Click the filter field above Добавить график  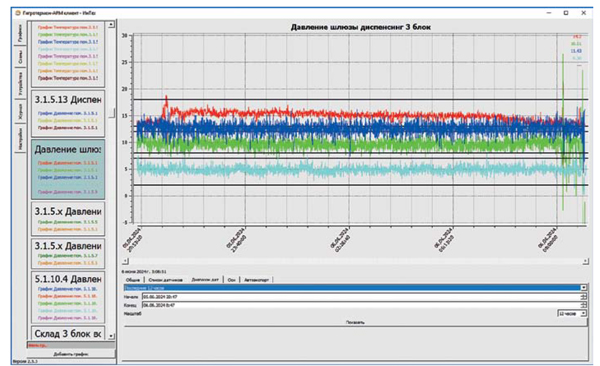click(71, 345)
